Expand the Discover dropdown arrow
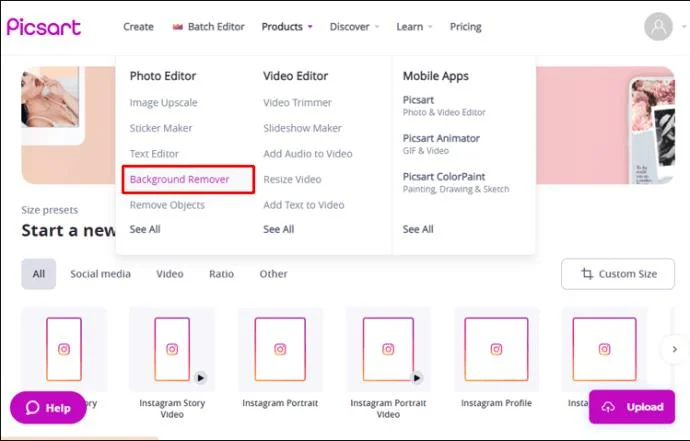690x441 pixels. point(377,27)
